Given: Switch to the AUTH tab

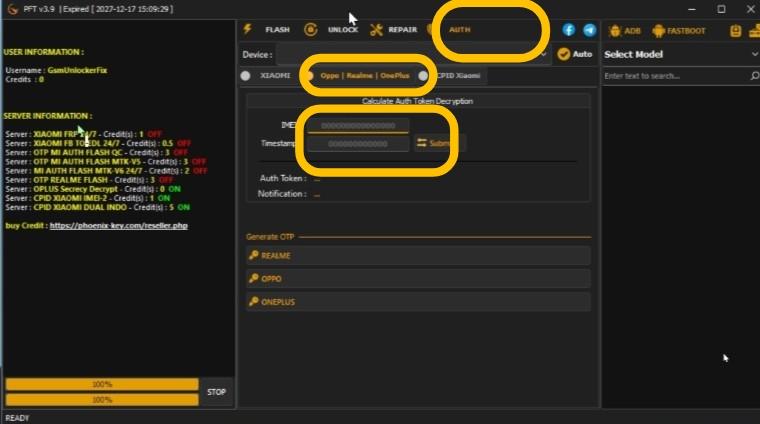Looking at the screenshot, I should pyautogui.click(x=459, y=30).
